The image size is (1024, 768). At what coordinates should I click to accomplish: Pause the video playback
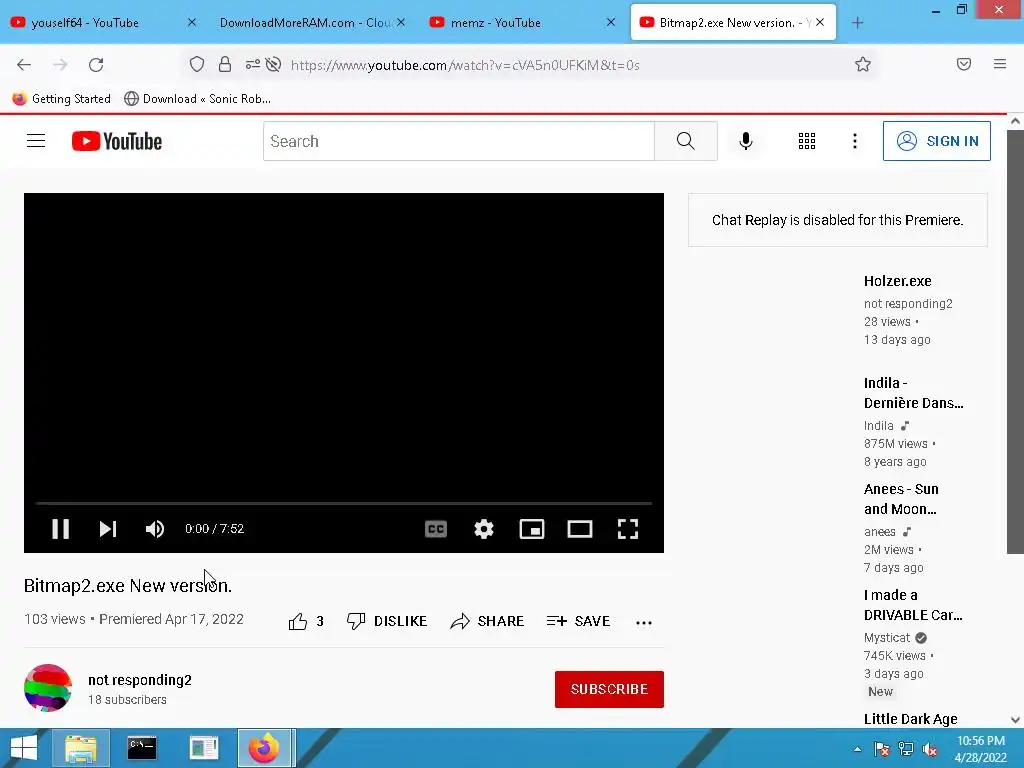(x=61, y=528)
